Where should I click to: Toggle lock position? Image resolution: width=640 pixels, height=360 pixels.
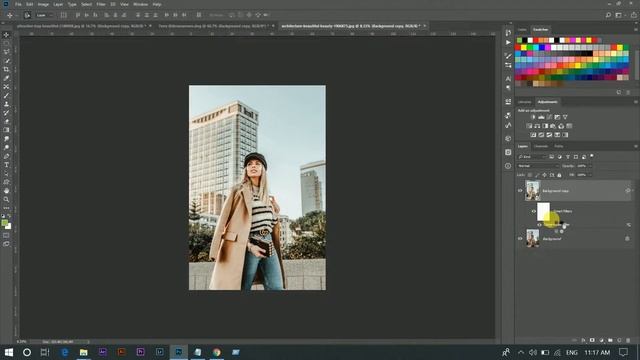click(544, 175)
